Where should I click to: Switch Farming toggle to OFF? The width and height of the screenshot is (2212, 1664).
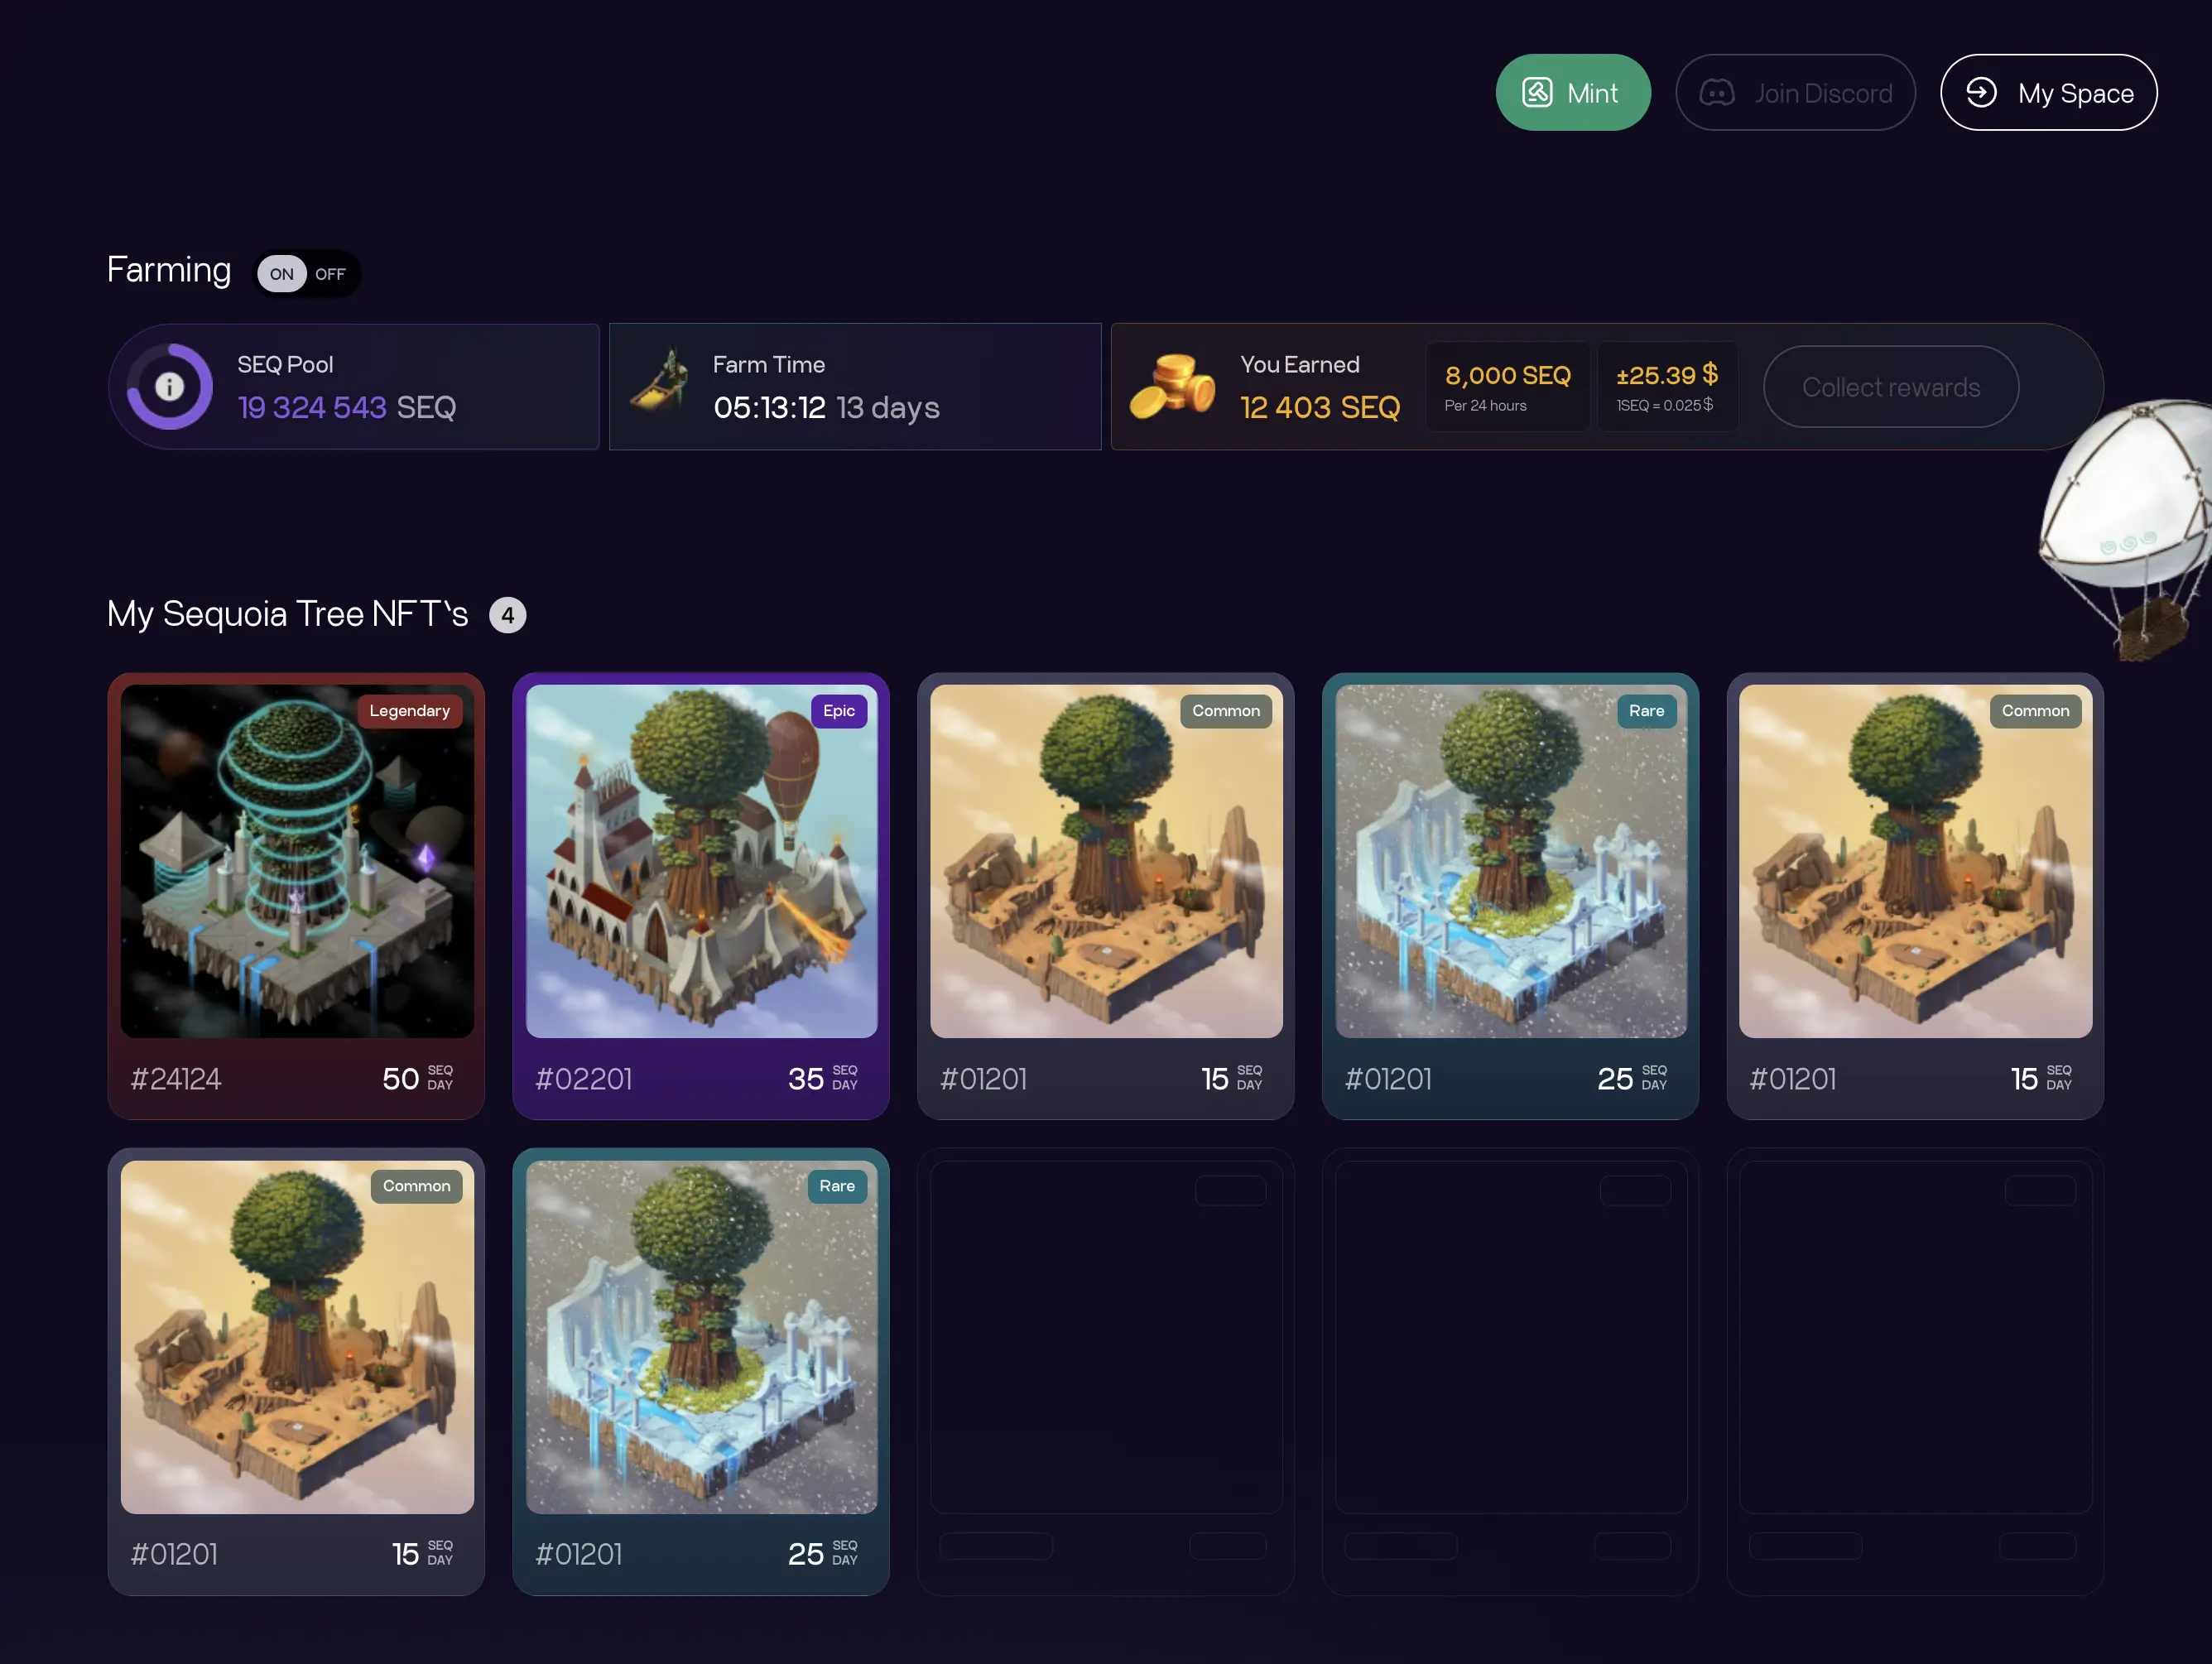point(331,274)
